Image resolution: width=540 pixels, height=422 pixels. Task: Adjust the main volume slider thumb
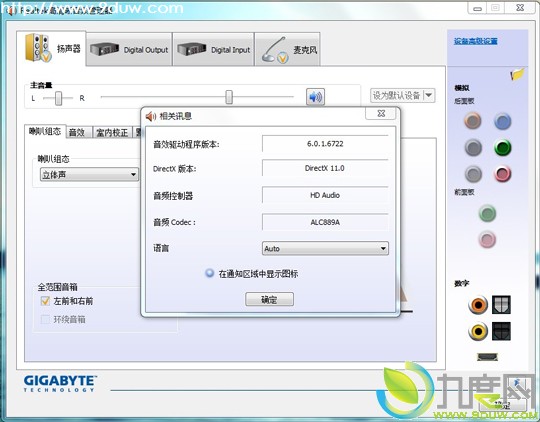229,97
